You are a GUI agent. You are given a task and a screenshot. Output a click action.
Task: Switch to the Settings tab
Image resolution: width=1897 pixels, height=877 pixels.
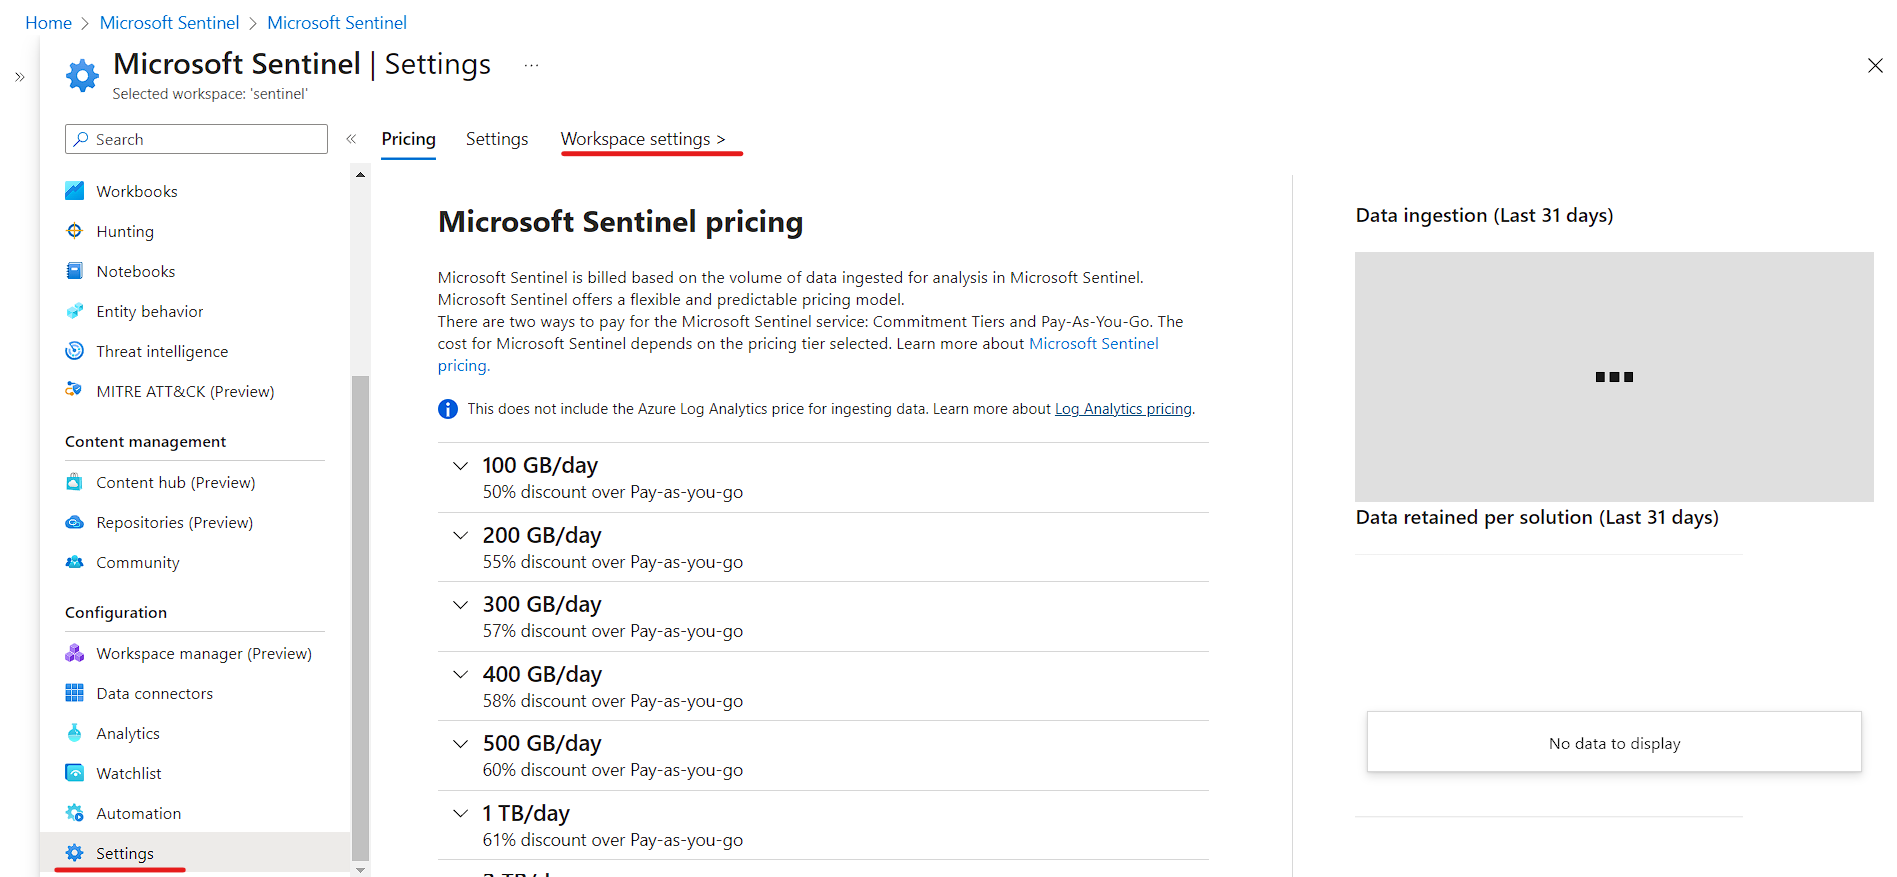[497, 139]
